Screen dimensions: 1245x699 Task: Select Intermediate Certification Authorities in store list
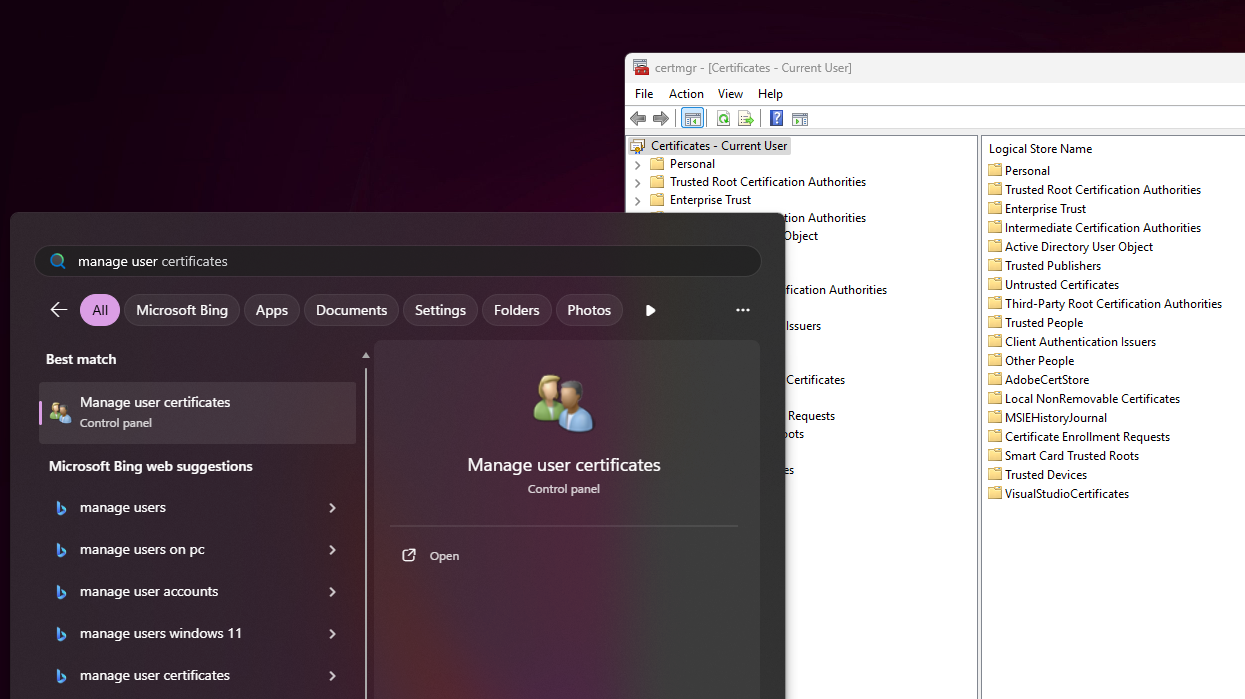[1103, 228]
